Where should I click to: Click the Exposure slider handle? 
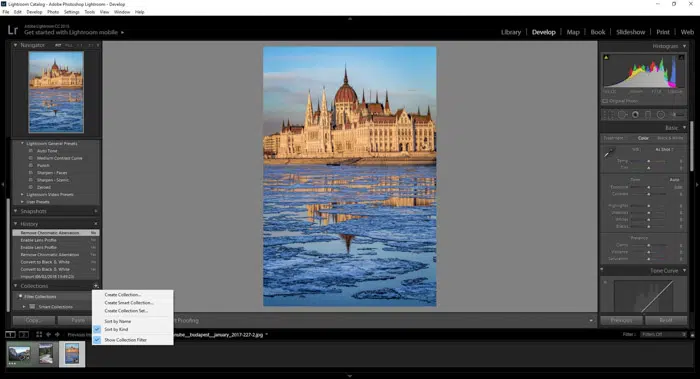(649, 187)
